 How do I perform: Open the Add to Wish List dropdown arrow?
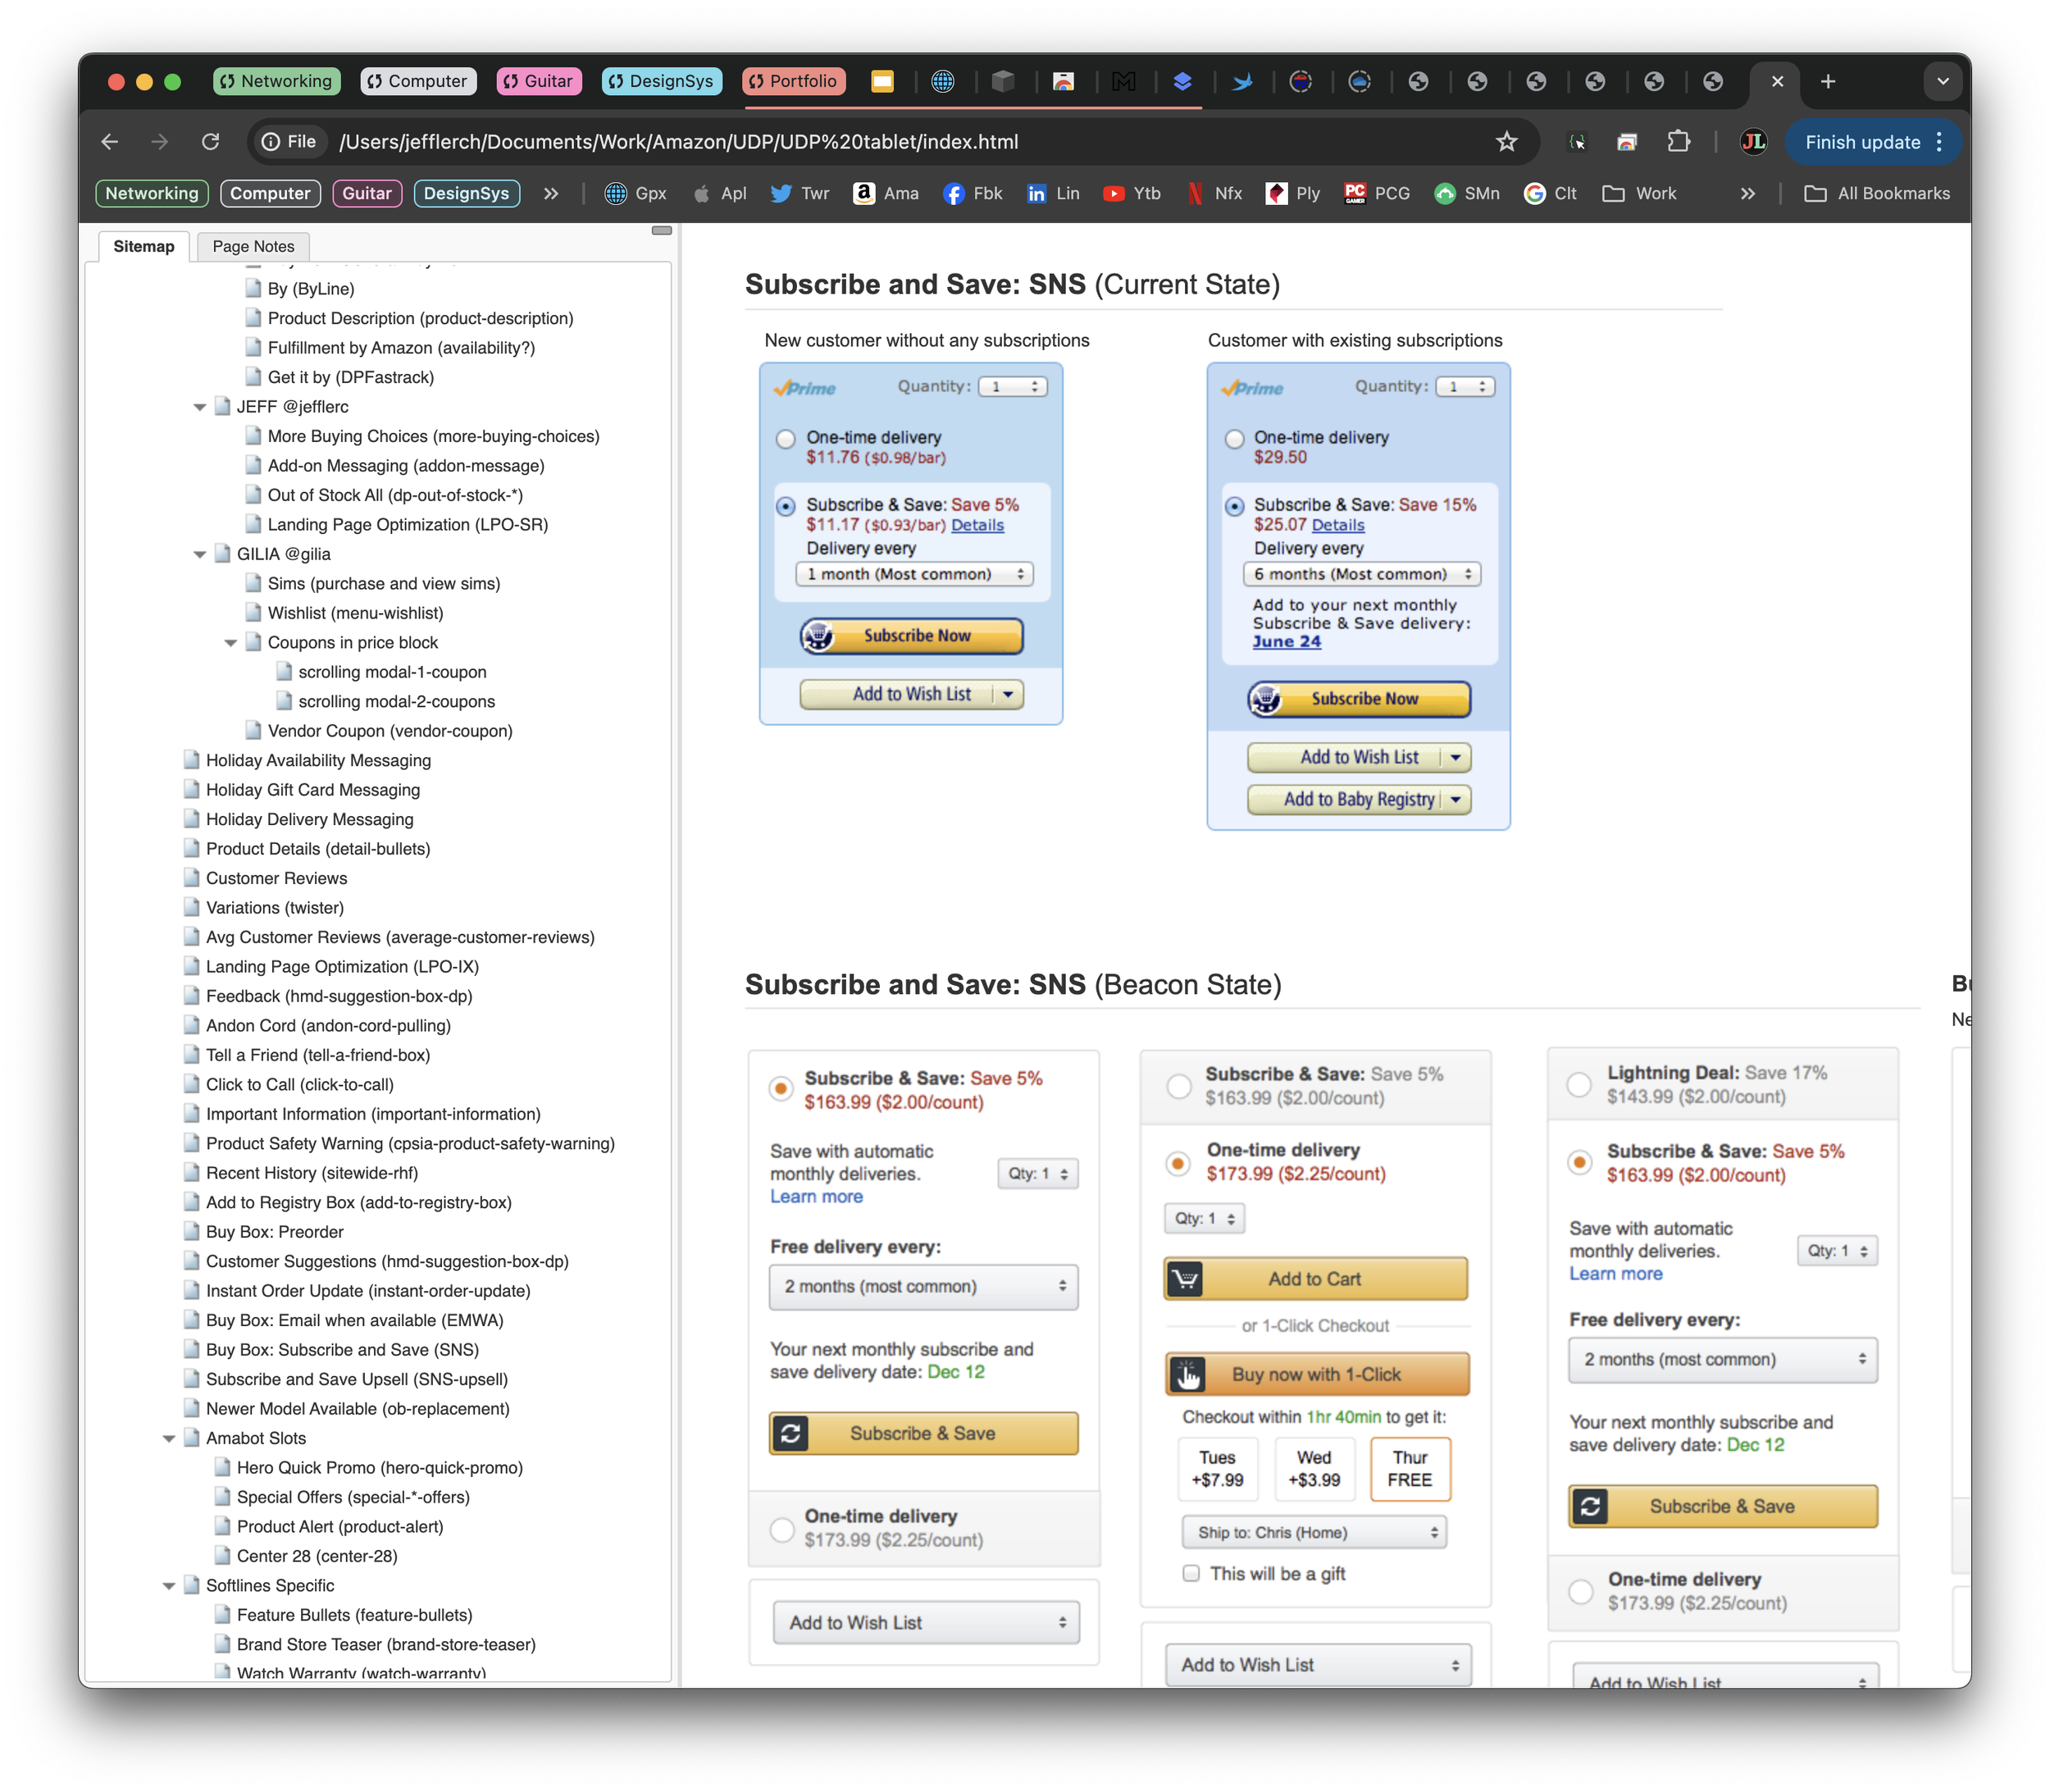click(1010, 694)
